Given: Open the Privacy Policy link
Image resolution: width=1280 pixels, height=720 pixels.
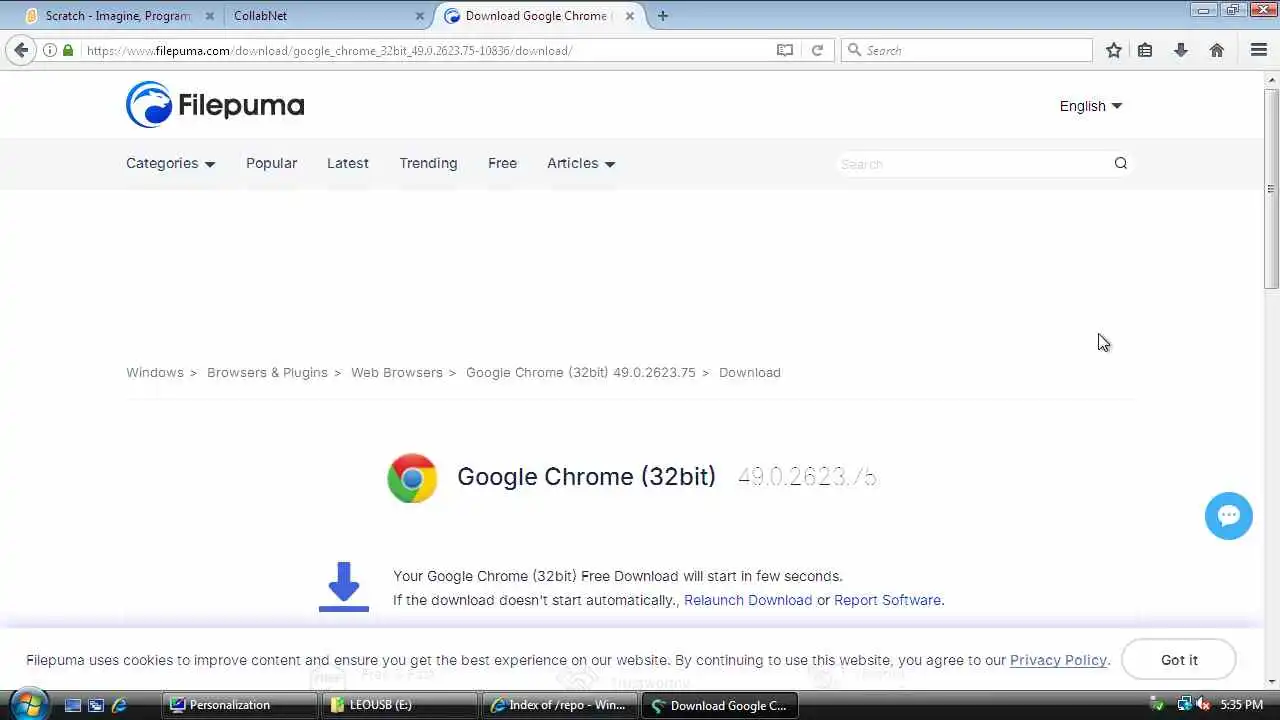Looking at the screenshot, I should 1058,660.
